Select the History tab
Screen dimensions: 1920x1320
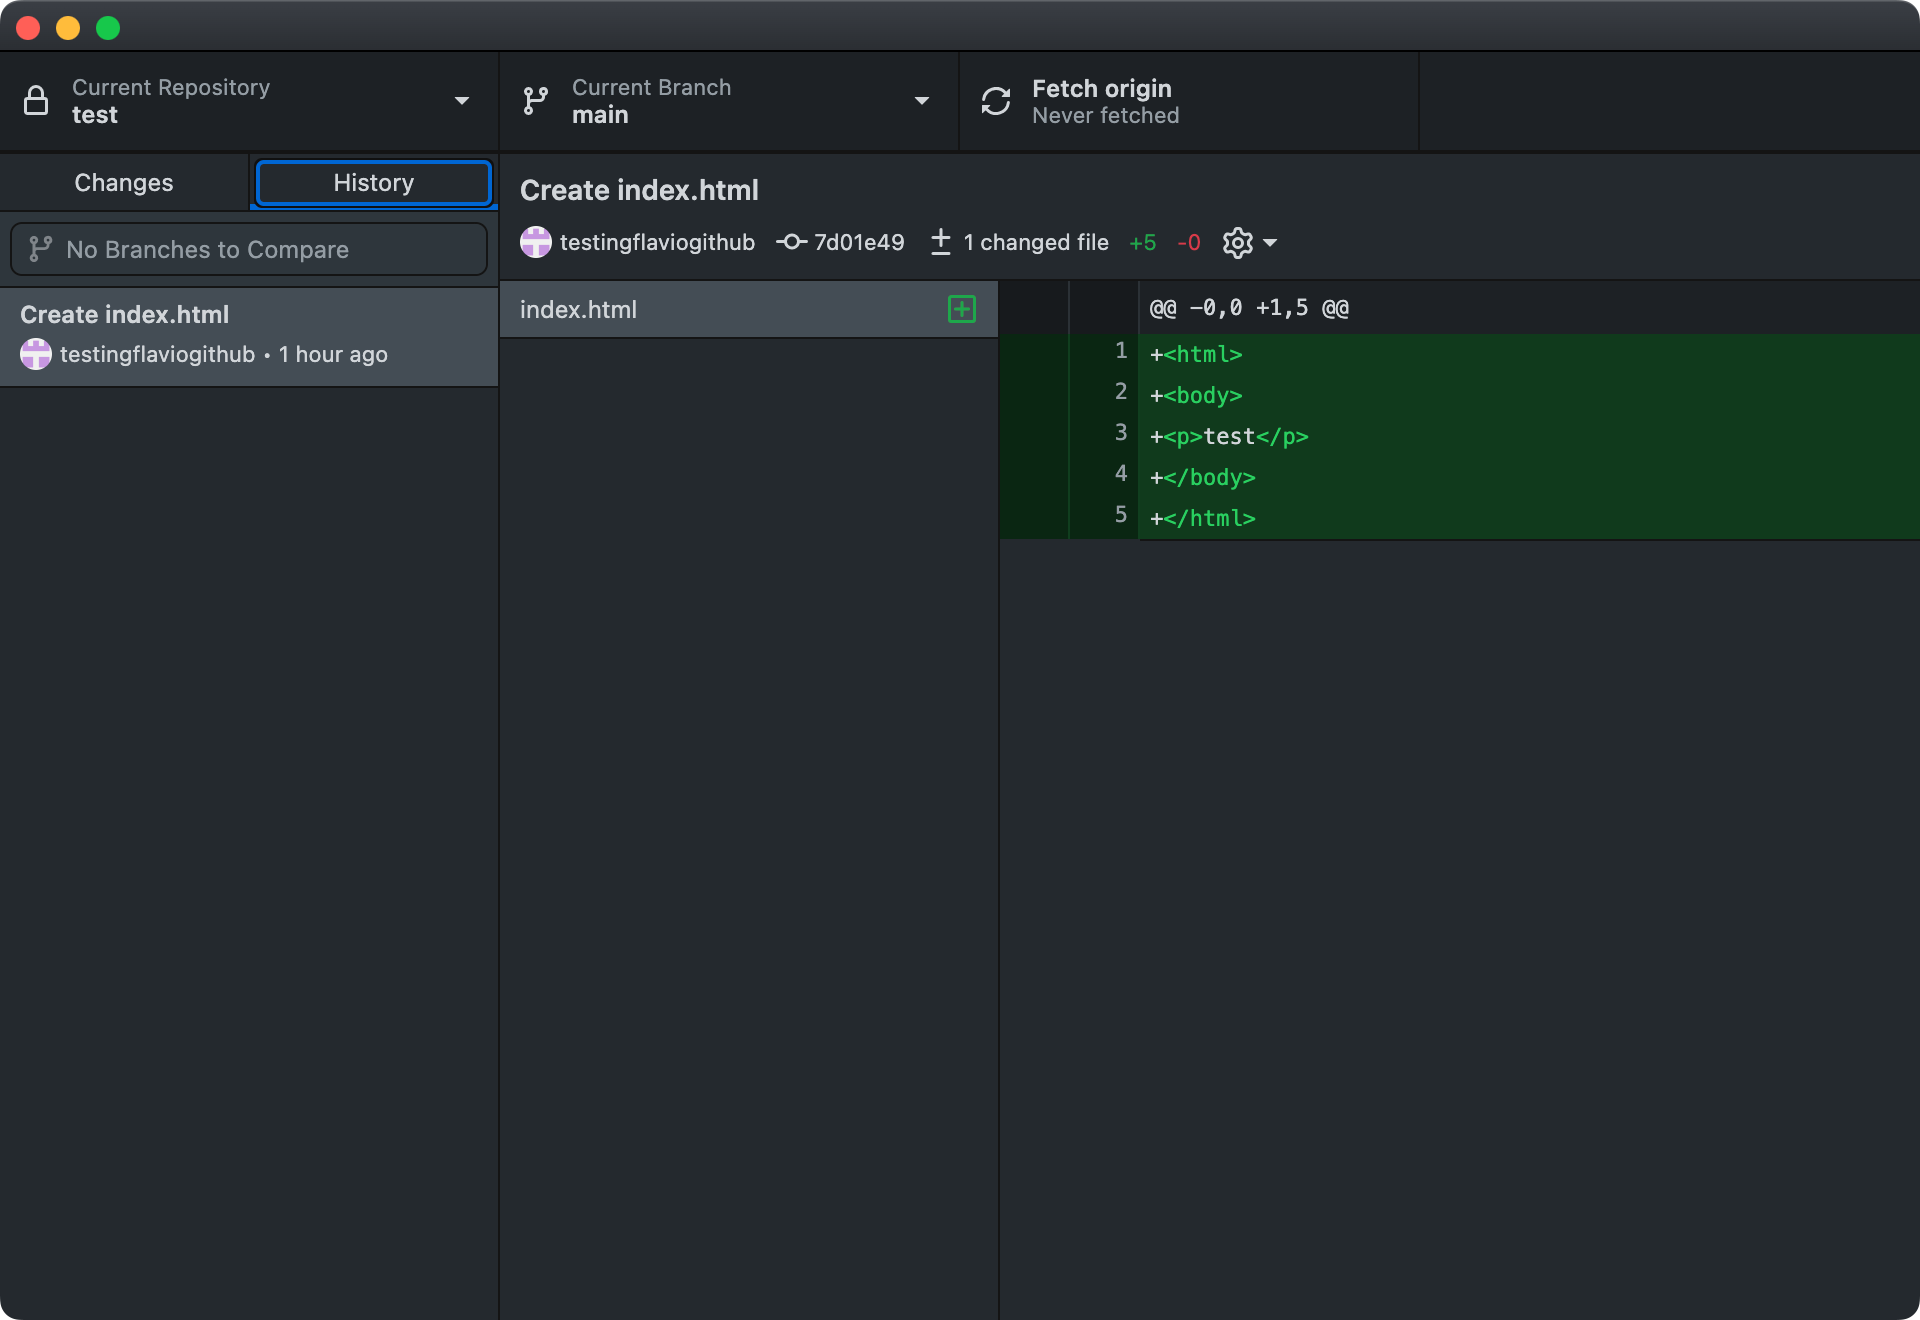(x=373, y=183)
